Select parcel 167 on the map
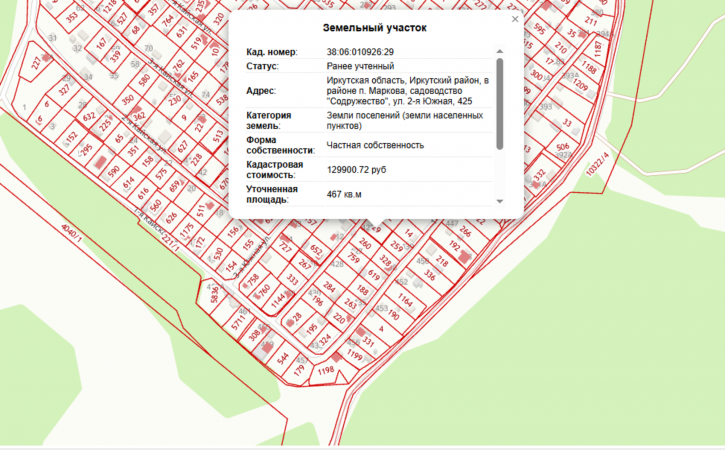 (x=101, y=43)
